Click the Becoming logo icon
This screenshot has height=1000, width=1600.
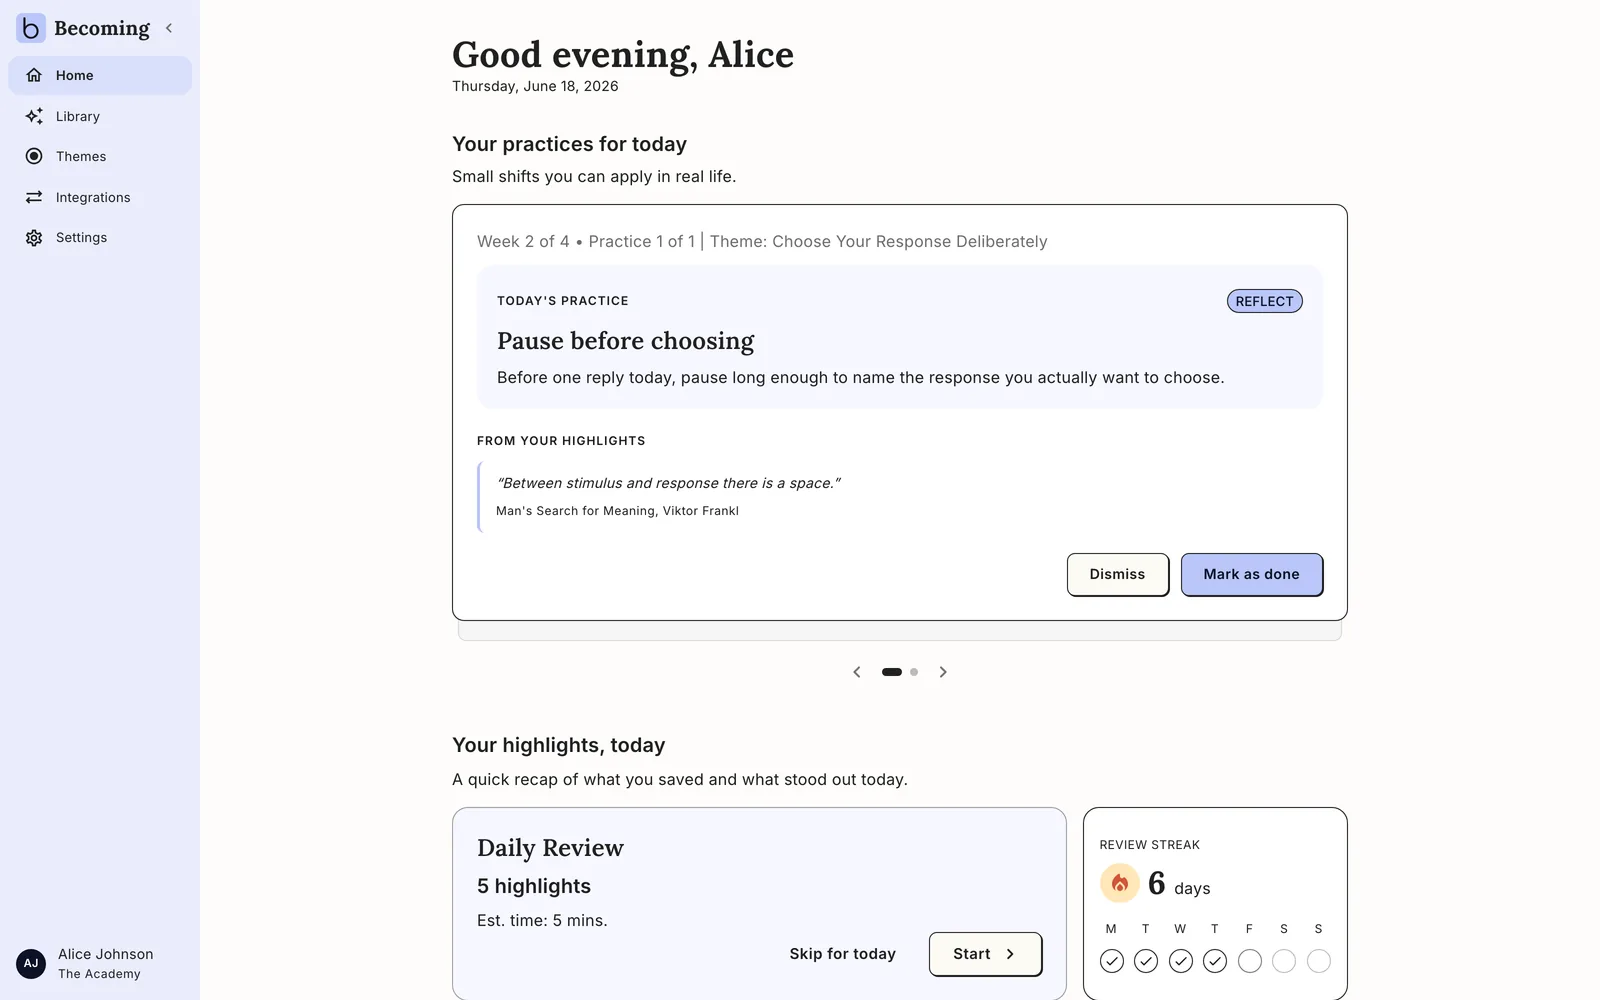pyautogui.click(x=31, y=28)
